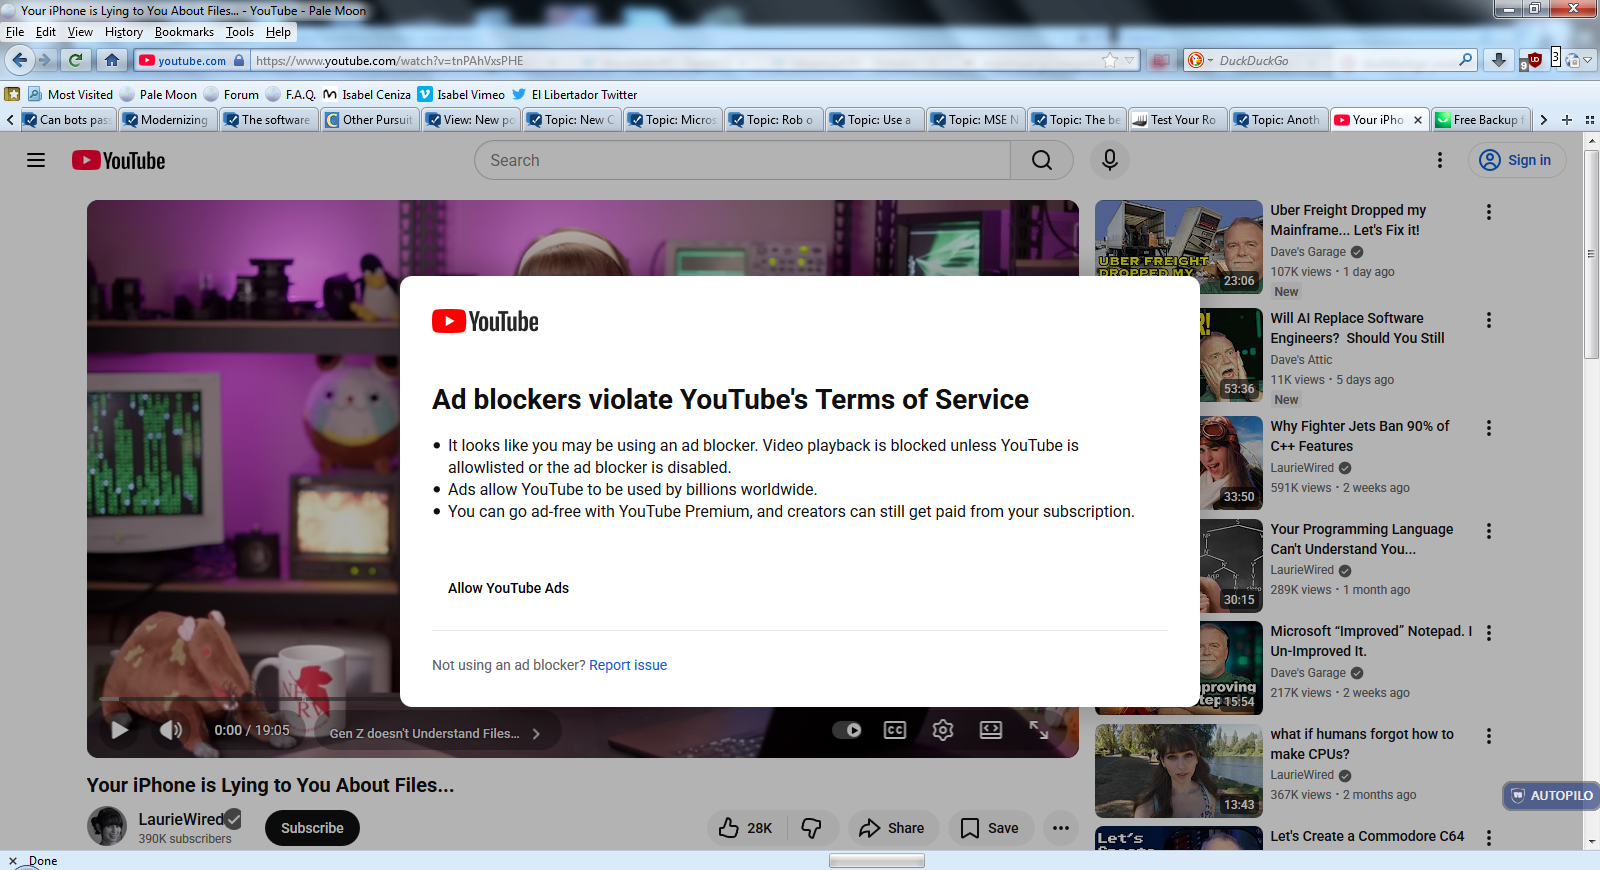Like the video with the 28K thumbs-up button
Screen dimensions: 1600x870
(x=747, y=828)
